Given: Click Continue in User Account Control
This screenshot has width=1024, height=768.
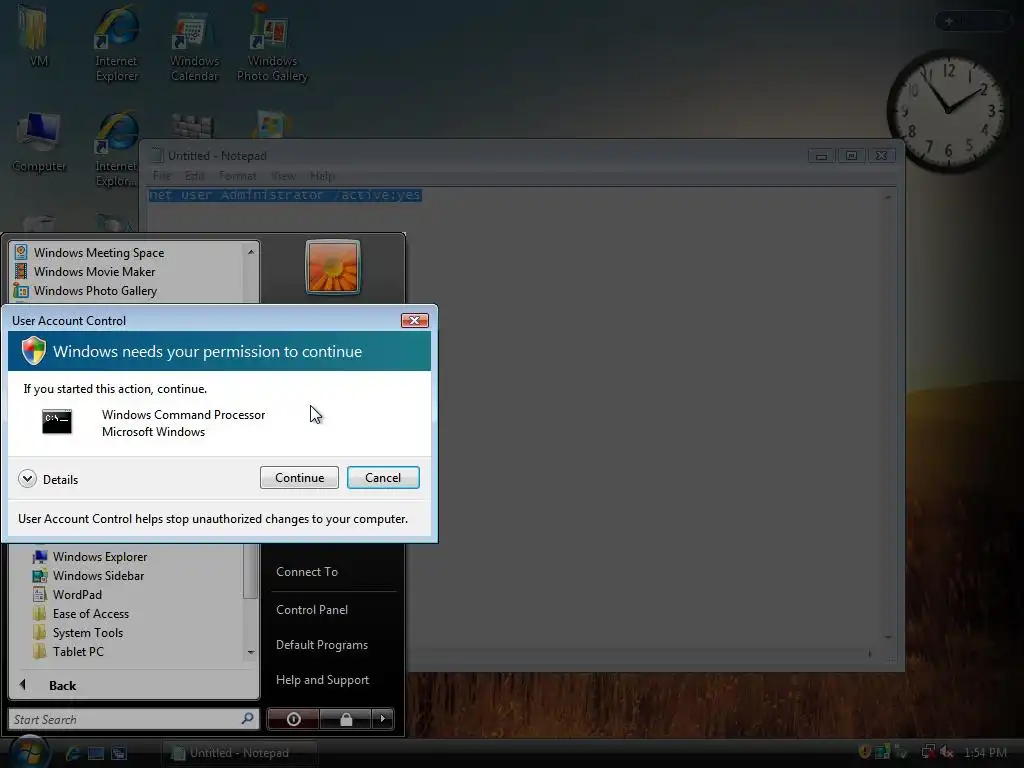Looking at the screenshot, I should click(299, 477).
